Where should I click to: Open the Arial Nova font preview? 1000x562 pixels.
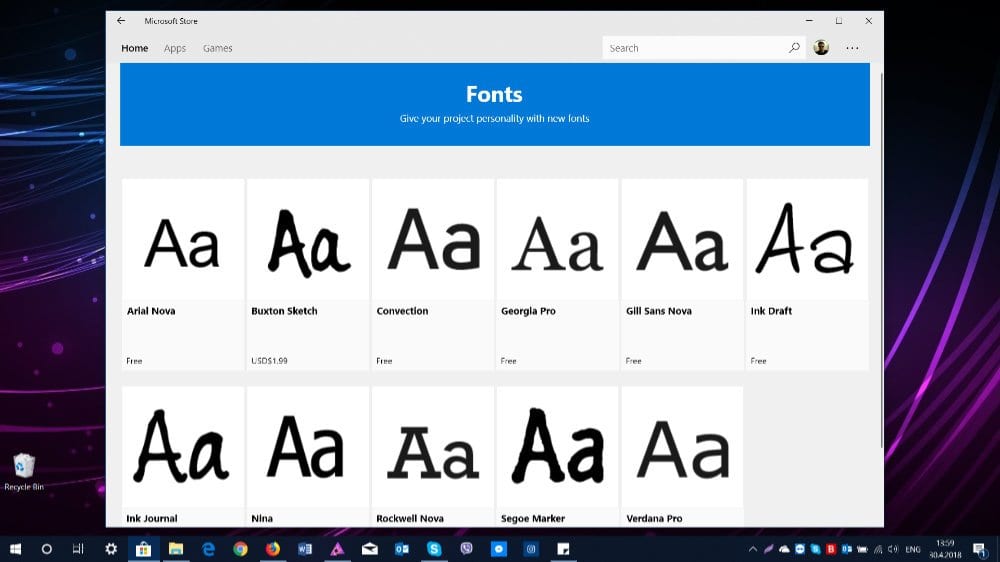tap(182, 240)
